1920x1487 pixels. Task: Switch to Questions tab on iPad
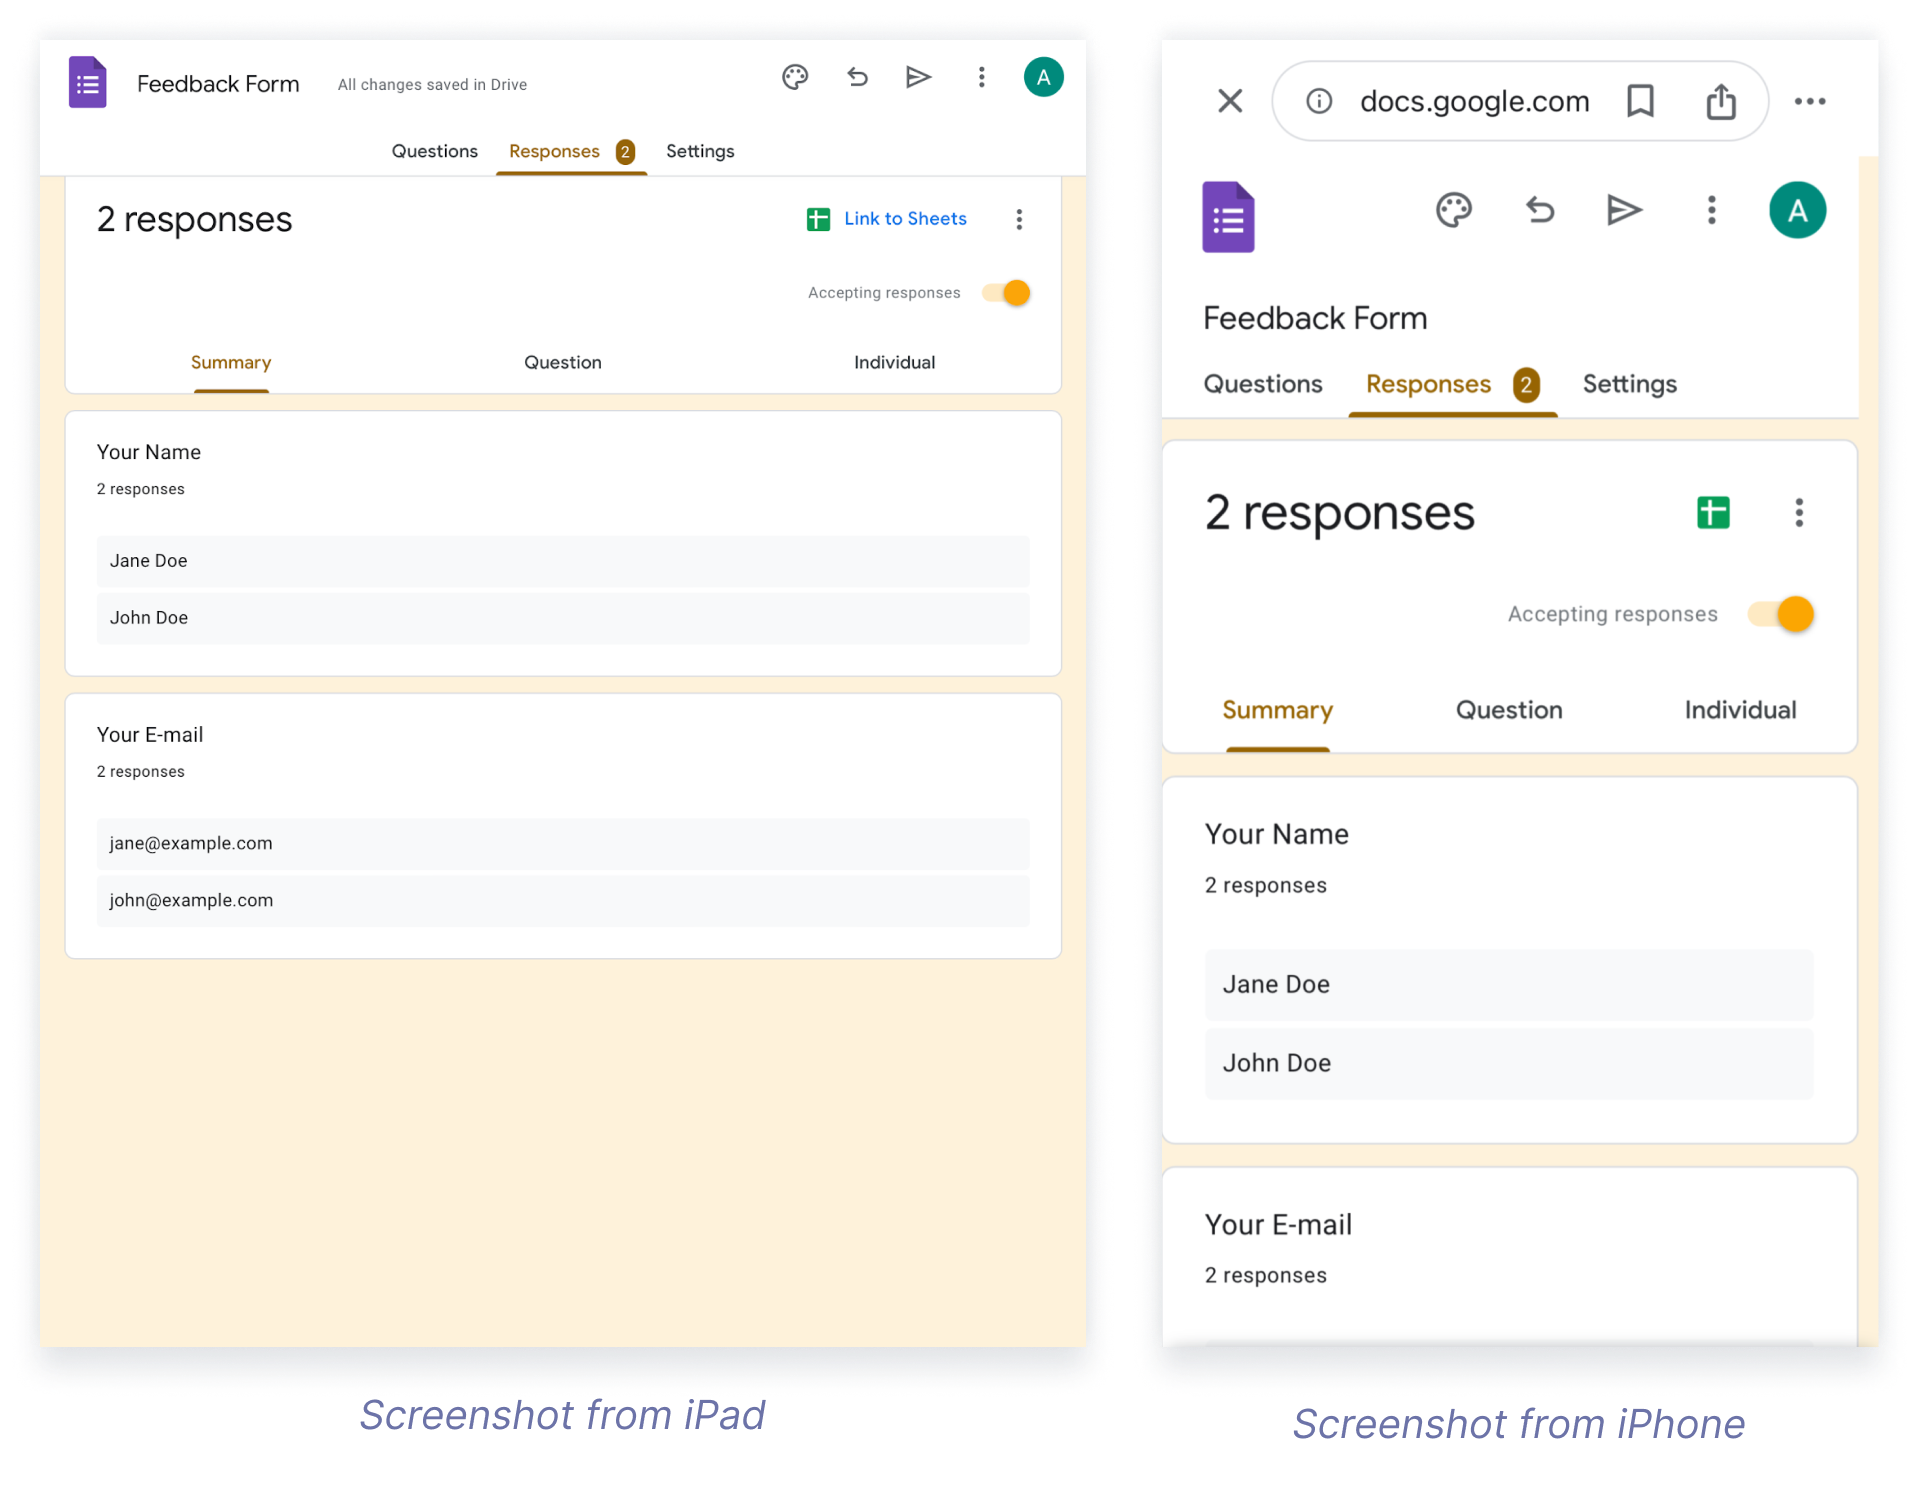pos(434,151)
